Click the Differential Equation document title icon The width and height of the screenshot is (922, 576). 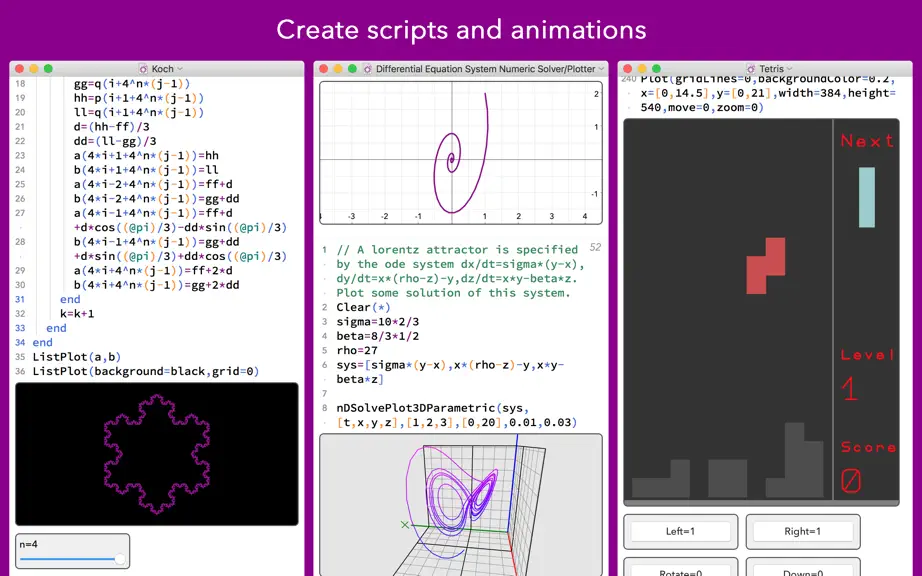pos(368,69)
